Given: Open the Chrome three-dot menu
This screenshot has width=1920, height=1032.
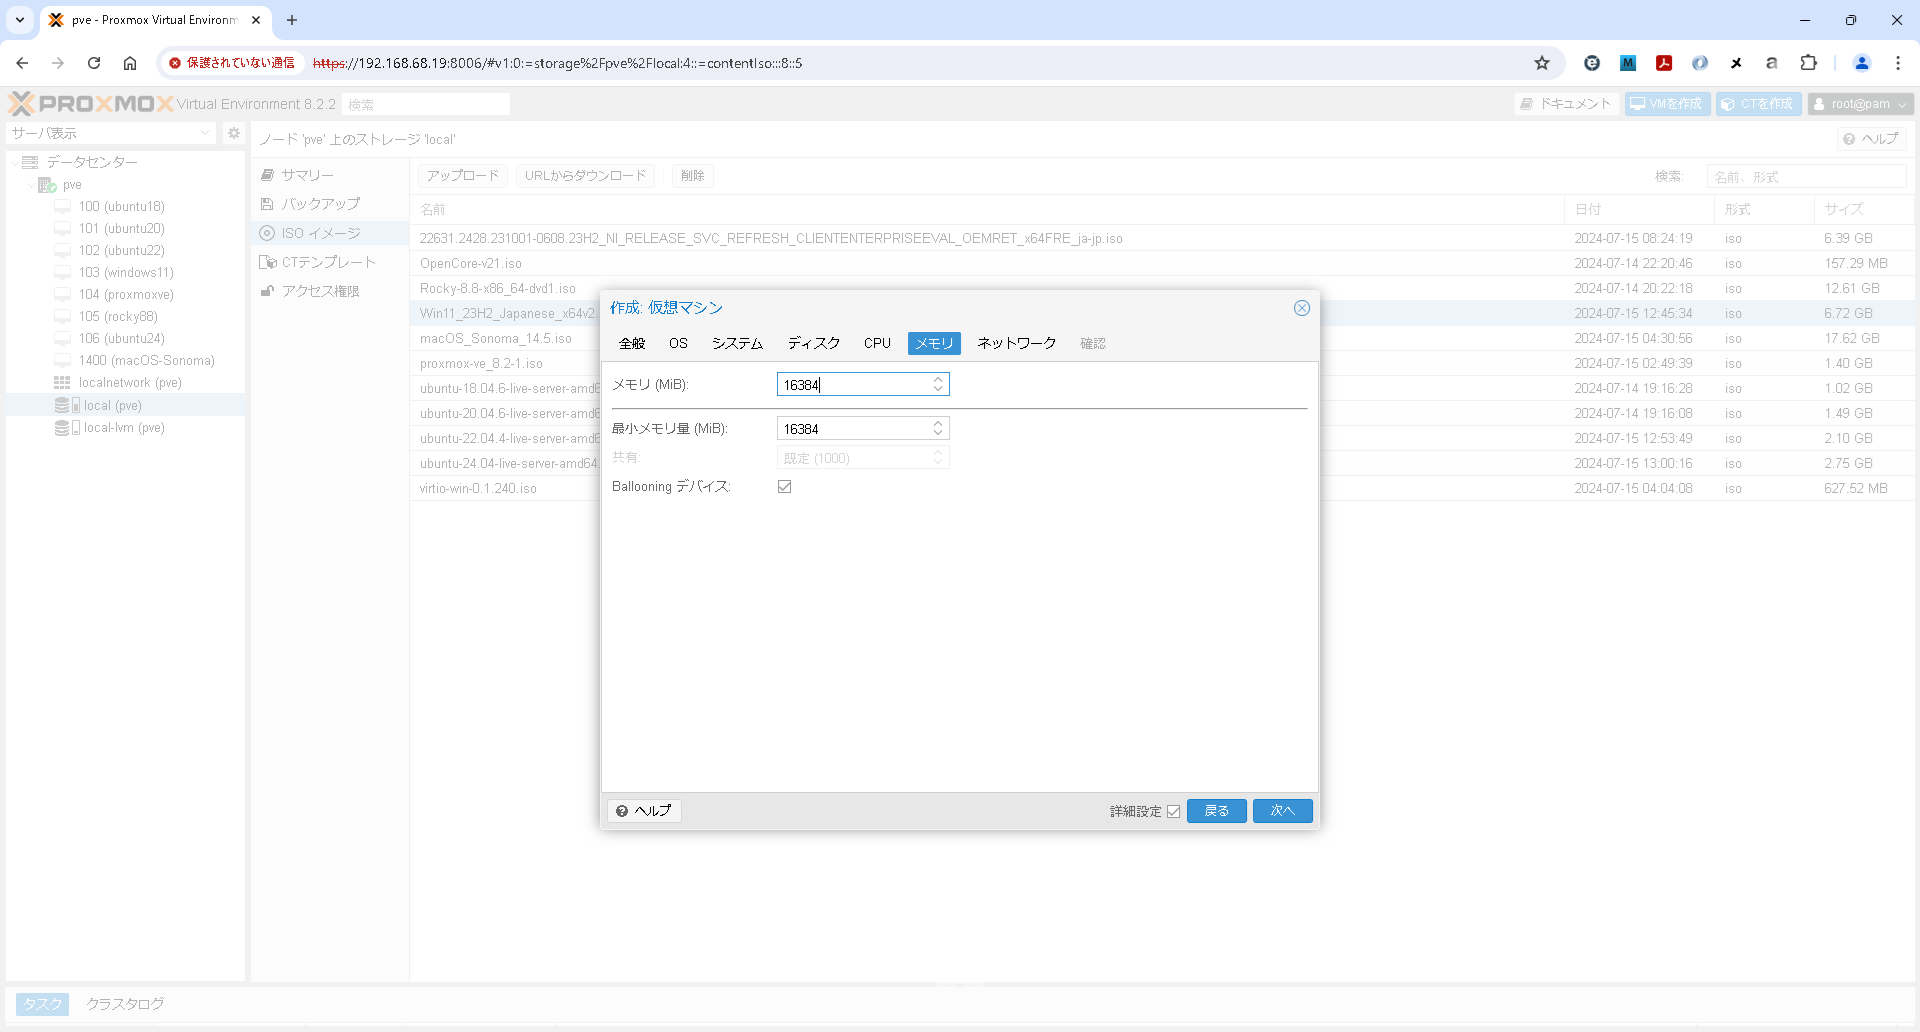Looking at the screenshot, I should click(1898, 63).
